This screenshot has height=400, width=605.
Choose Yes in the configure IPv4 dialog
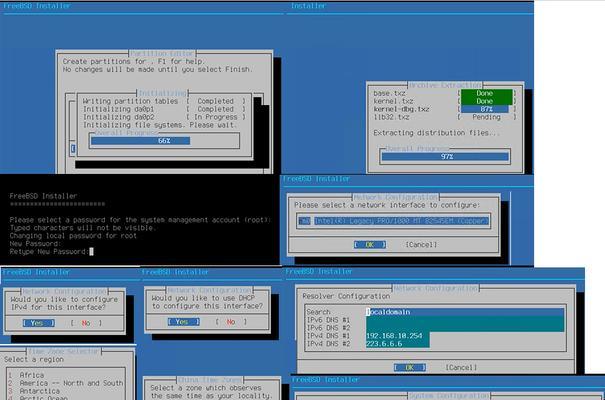click(x=39, y=323)
